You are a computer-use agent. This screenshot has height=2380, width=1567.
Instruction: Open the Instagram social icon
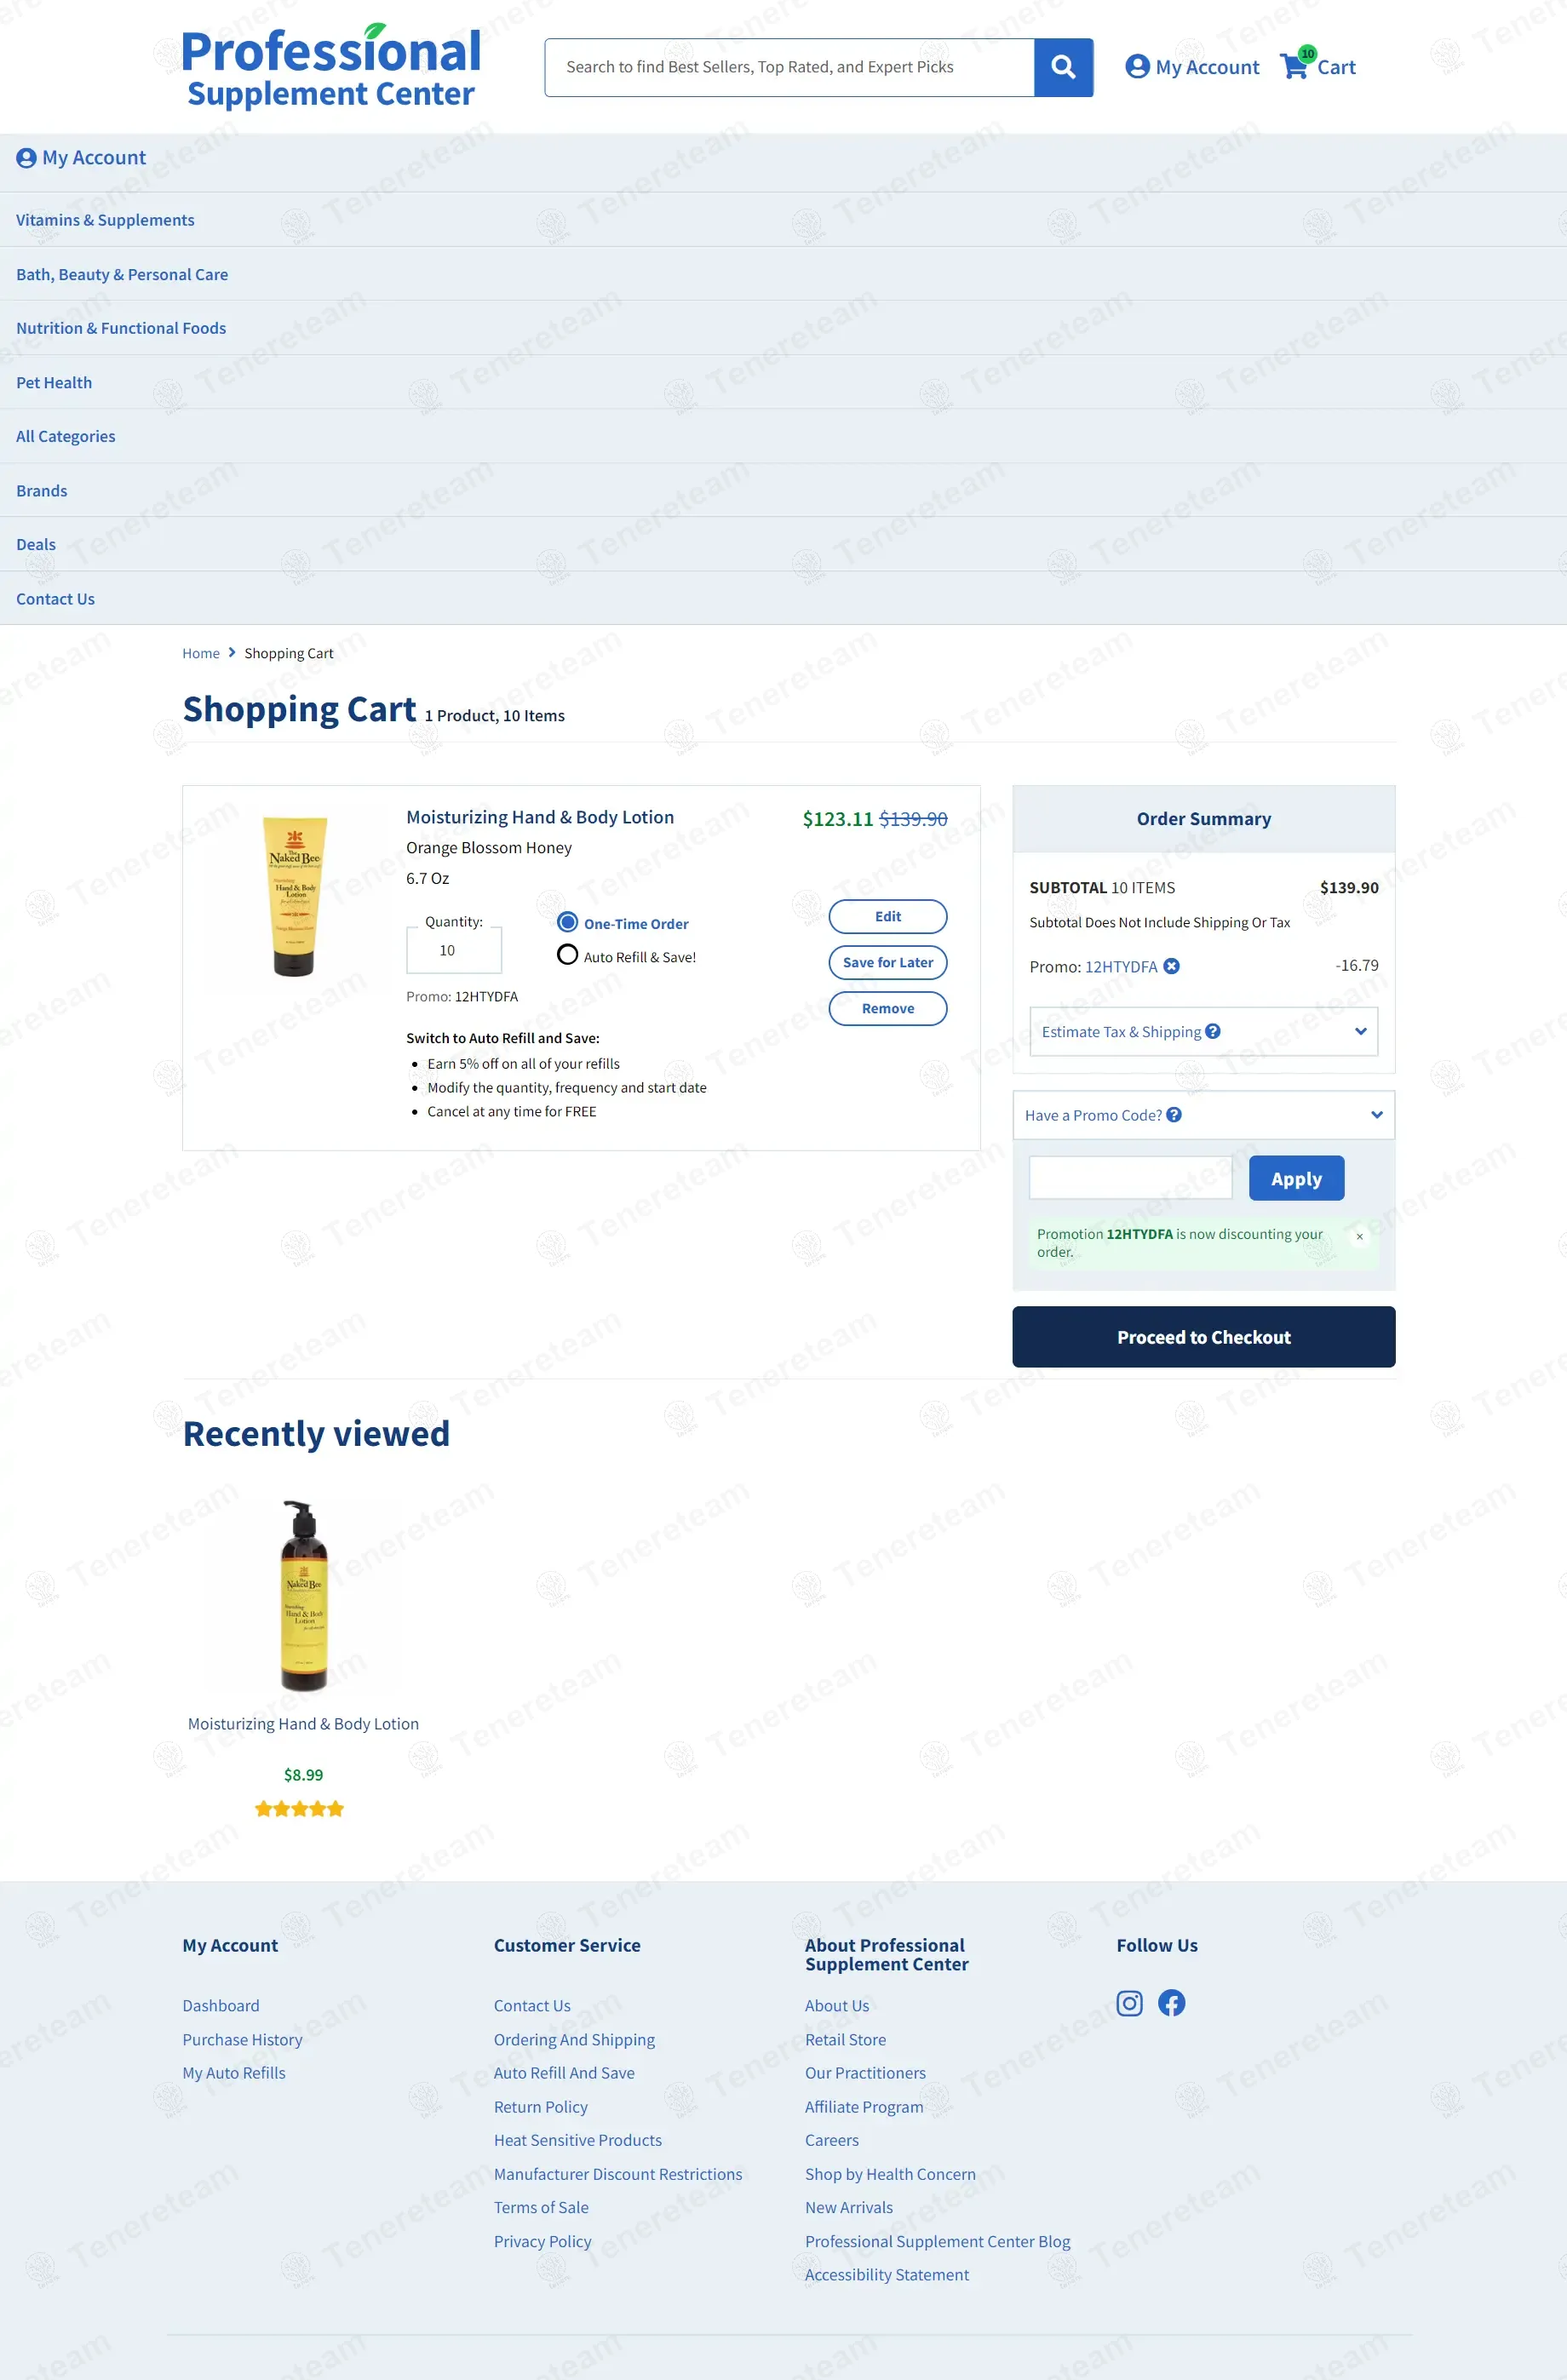tap(1129, 2003)
